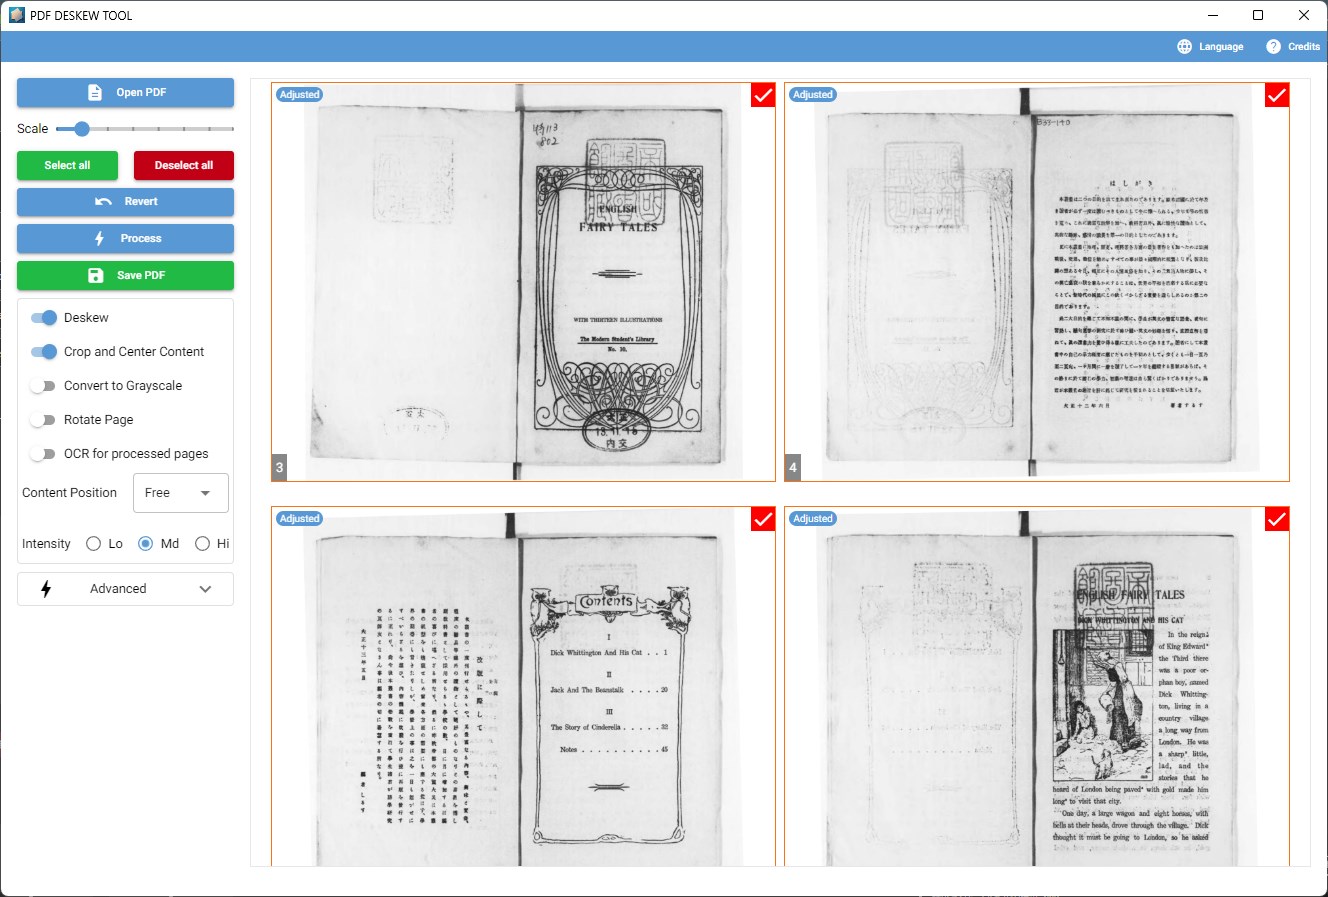Select the Hi intensity radio button
Viewport: 1328px width, 897px height.
point(203,544)
